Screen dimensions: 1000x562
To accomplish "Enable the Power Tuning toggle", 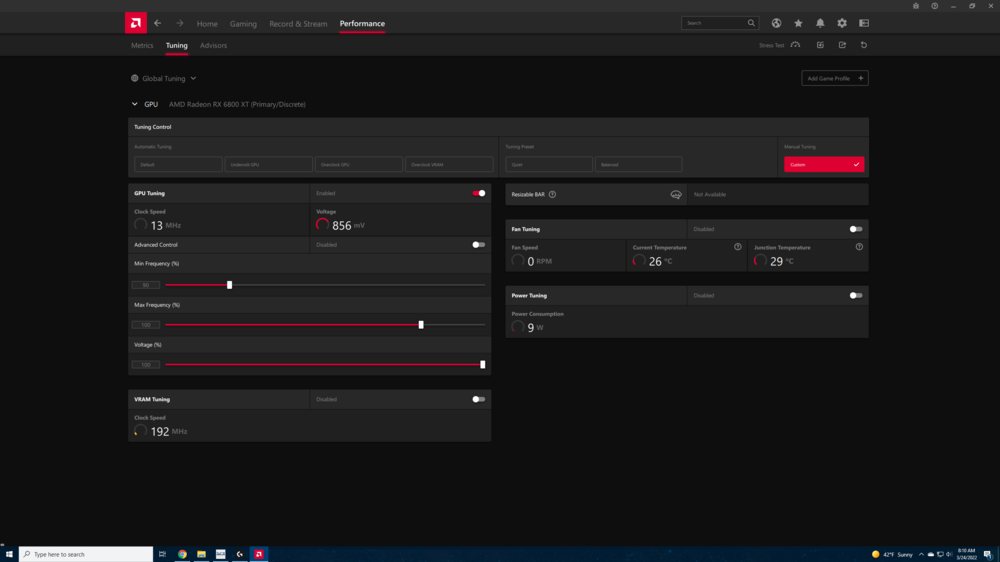I will click(x=856, y=295).
